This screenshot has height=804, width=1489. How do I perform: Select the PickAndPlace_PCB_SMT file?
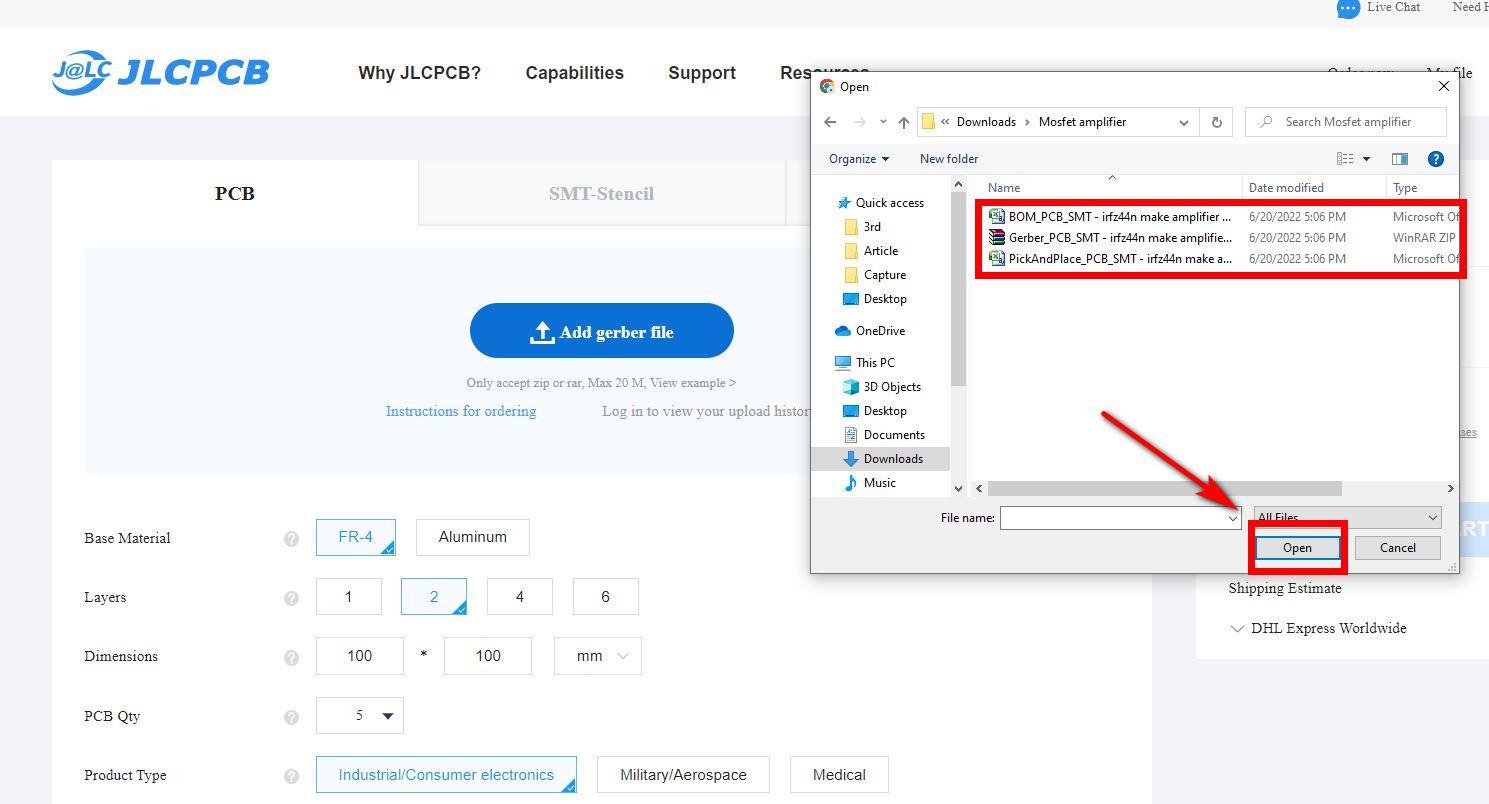pos(1110,258)
